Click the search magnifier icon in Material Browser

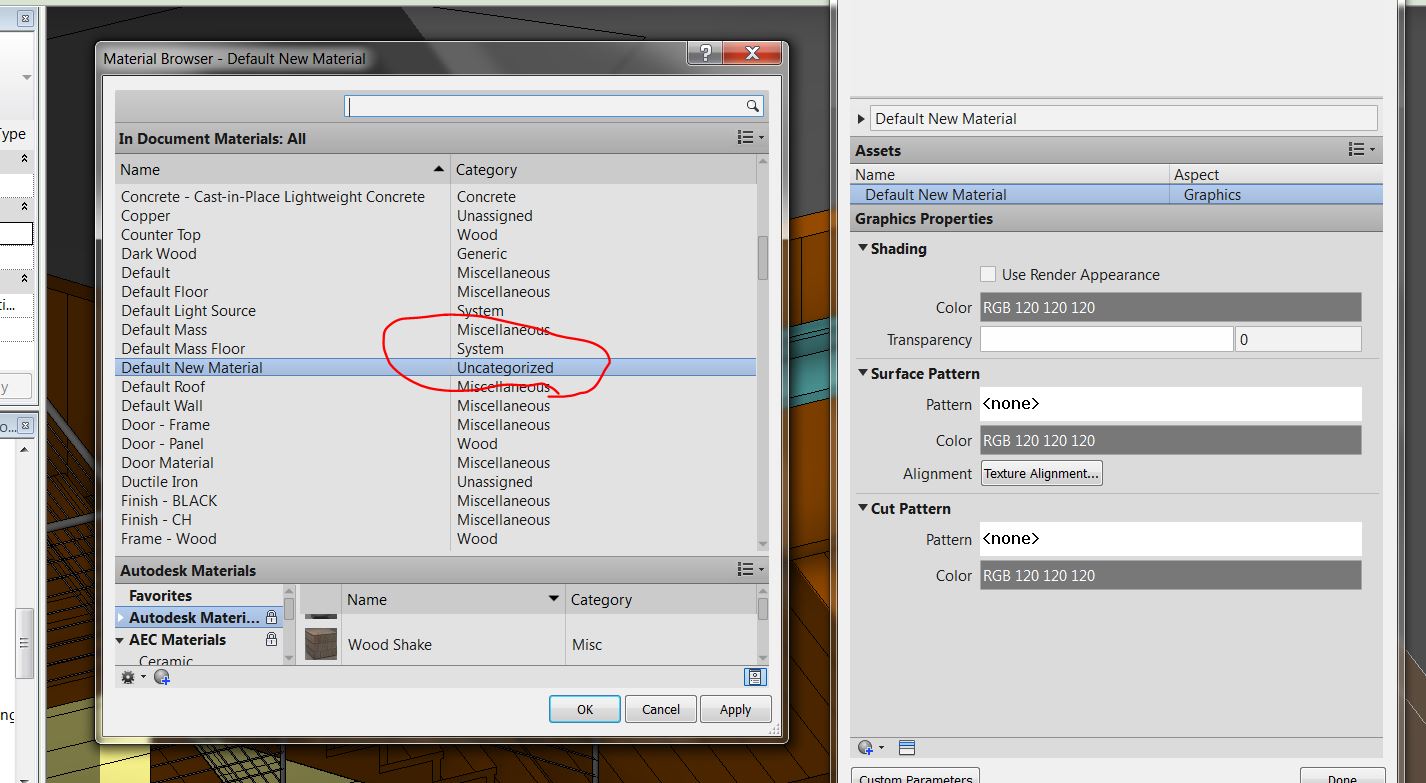point(752,106)
